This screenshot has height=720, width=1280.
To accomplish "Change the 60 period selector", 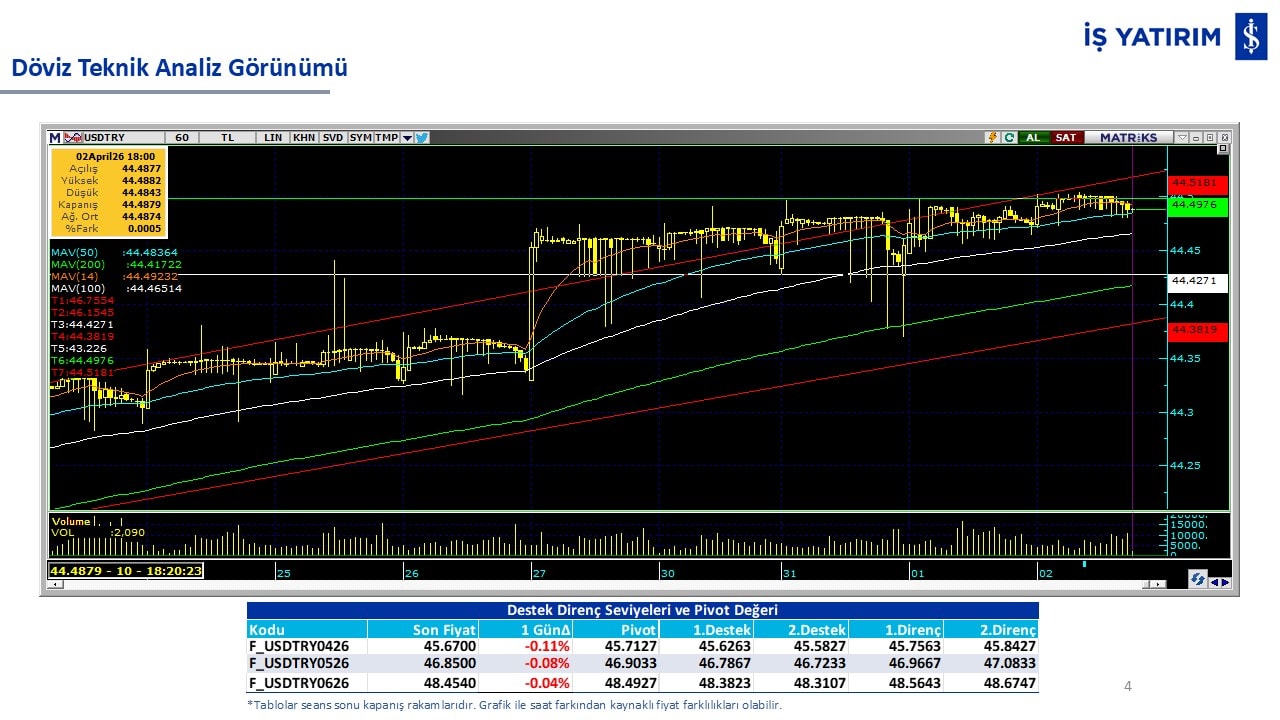I will point(181,137).
